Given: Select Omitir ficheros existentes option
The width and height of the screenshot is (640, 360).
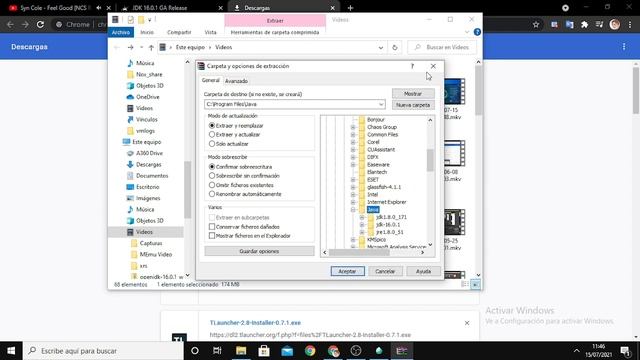Looking at the screenshot, I should coord(211,185).
